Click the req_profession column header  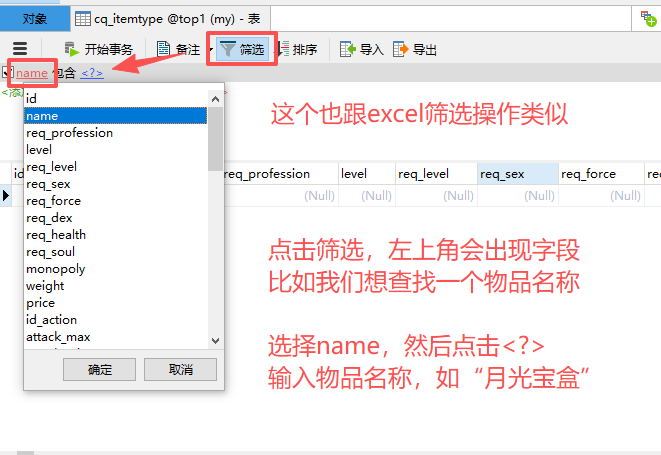[280, 174]
